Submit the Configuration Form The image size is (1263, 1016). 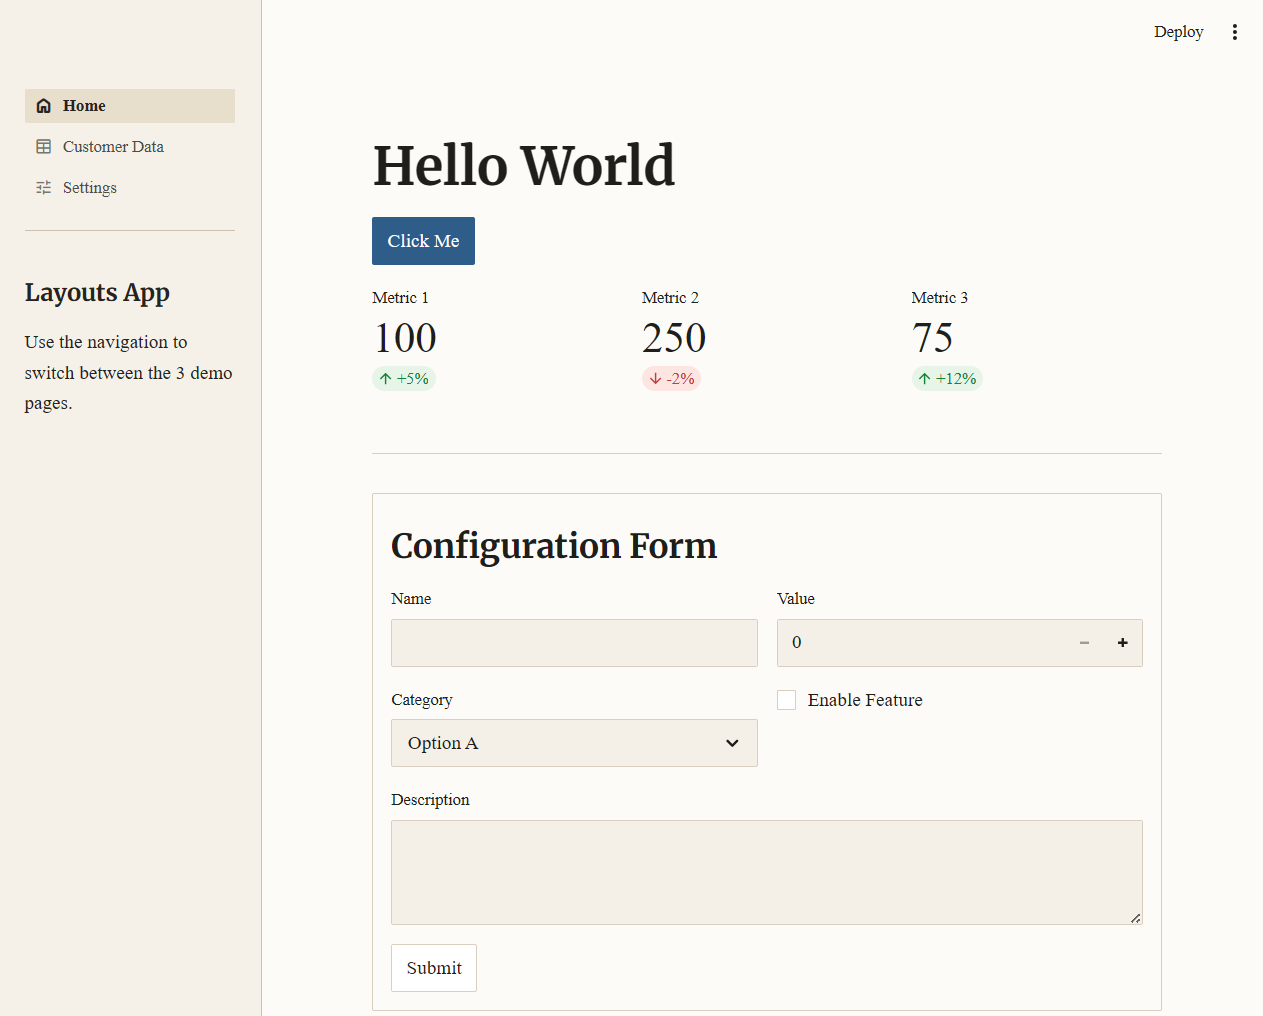click(x=434, y=968)
